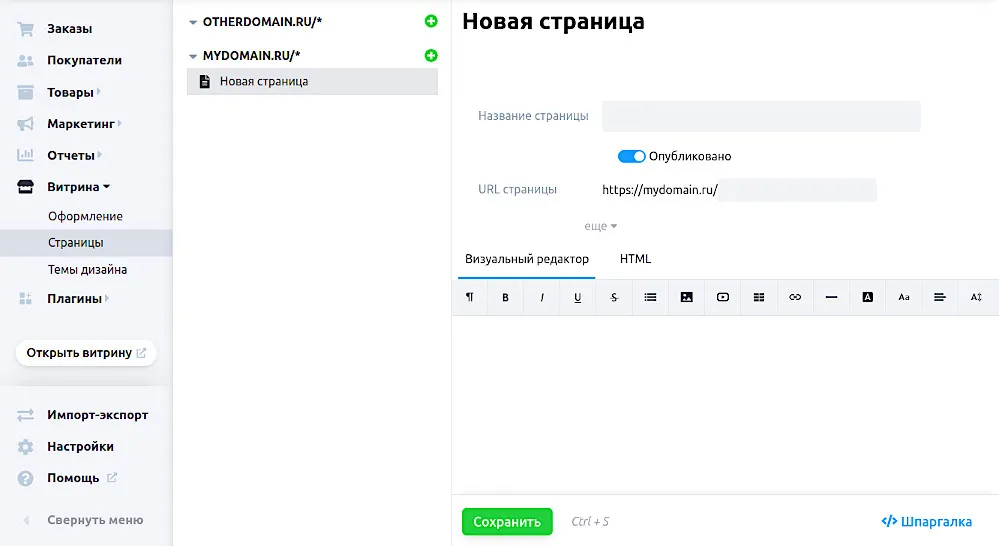
Task: Click inside the visual editor text area
Action: [725, 405]
